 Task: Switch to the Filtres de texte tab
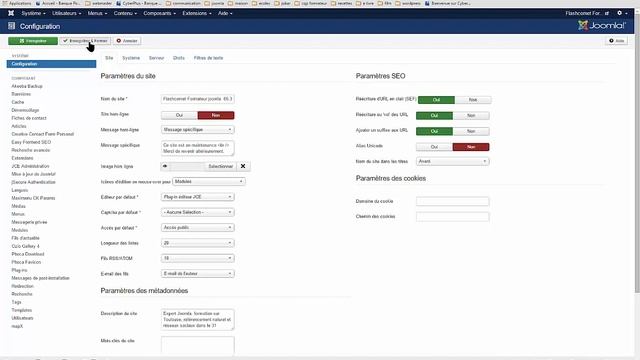click(x=208, y=58)
